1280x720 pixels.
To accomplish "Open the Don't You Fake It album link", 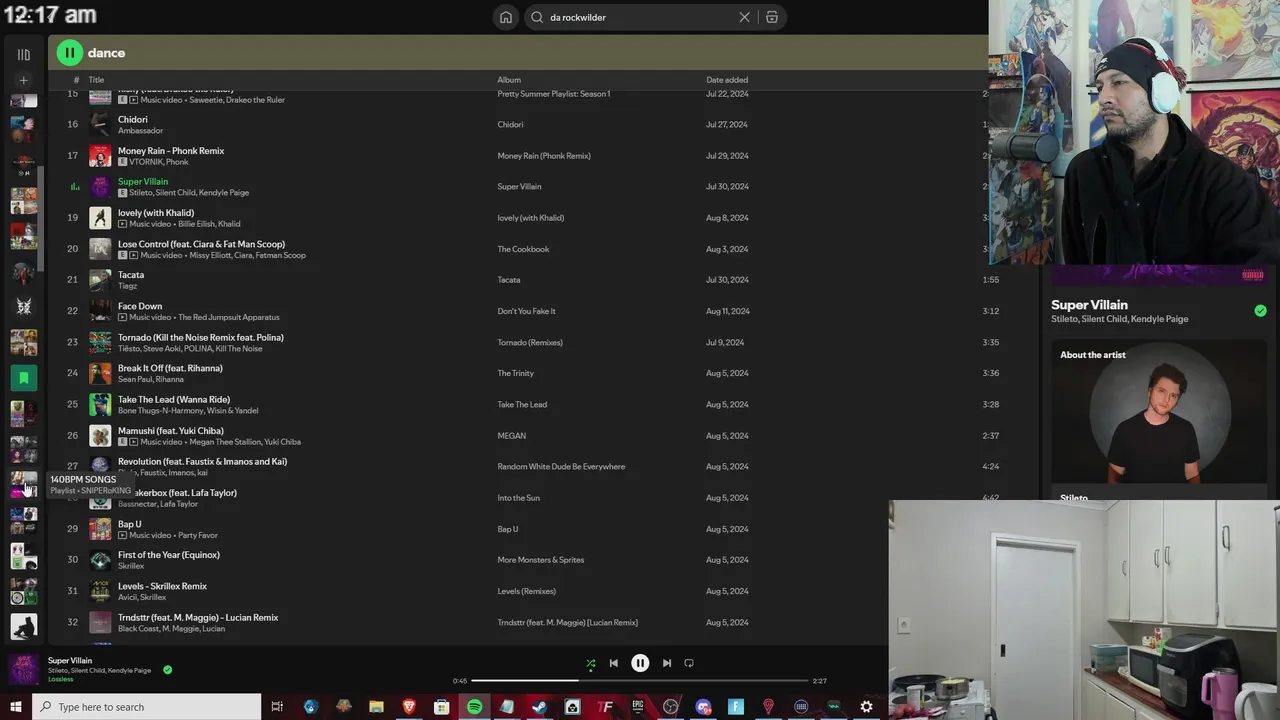I will (x=526, y=311).
